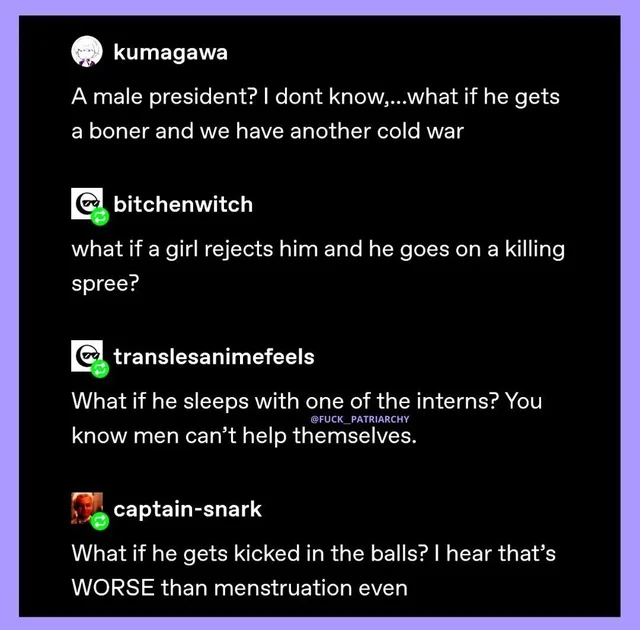Click "menstruation even" at the post end
This screenshot has height=630, width=640.
tap(311, 588)
